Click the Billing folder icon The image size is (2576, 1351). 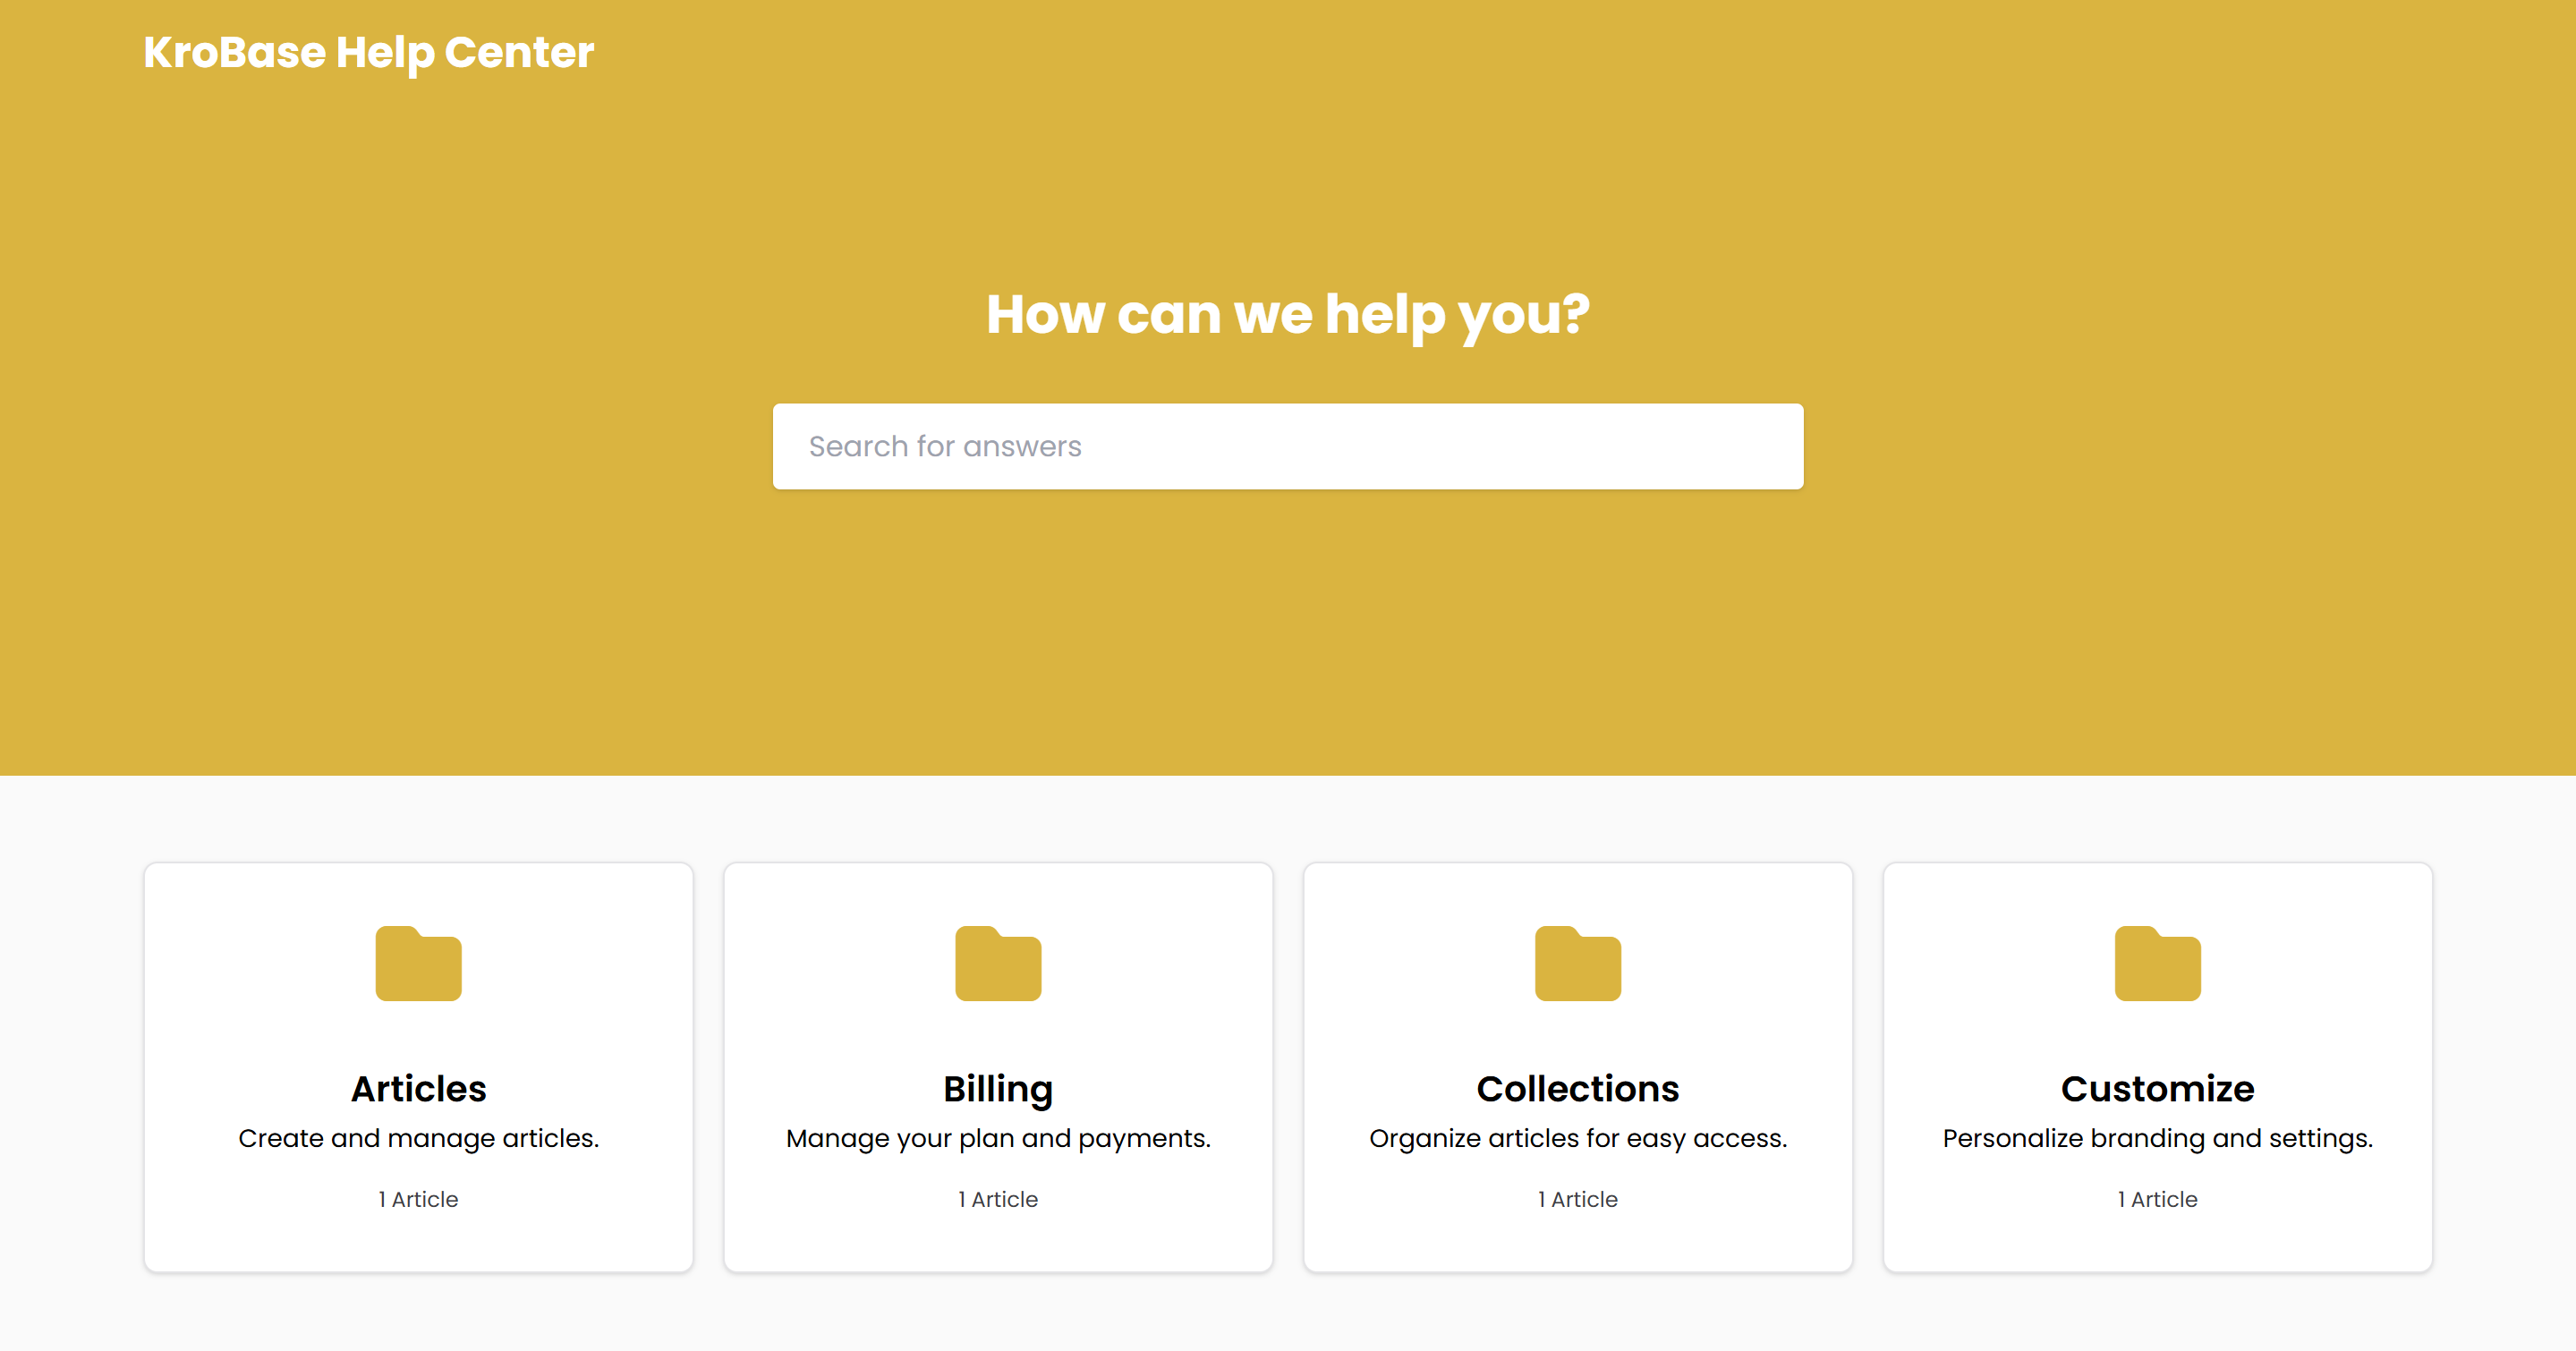point(998,963)
